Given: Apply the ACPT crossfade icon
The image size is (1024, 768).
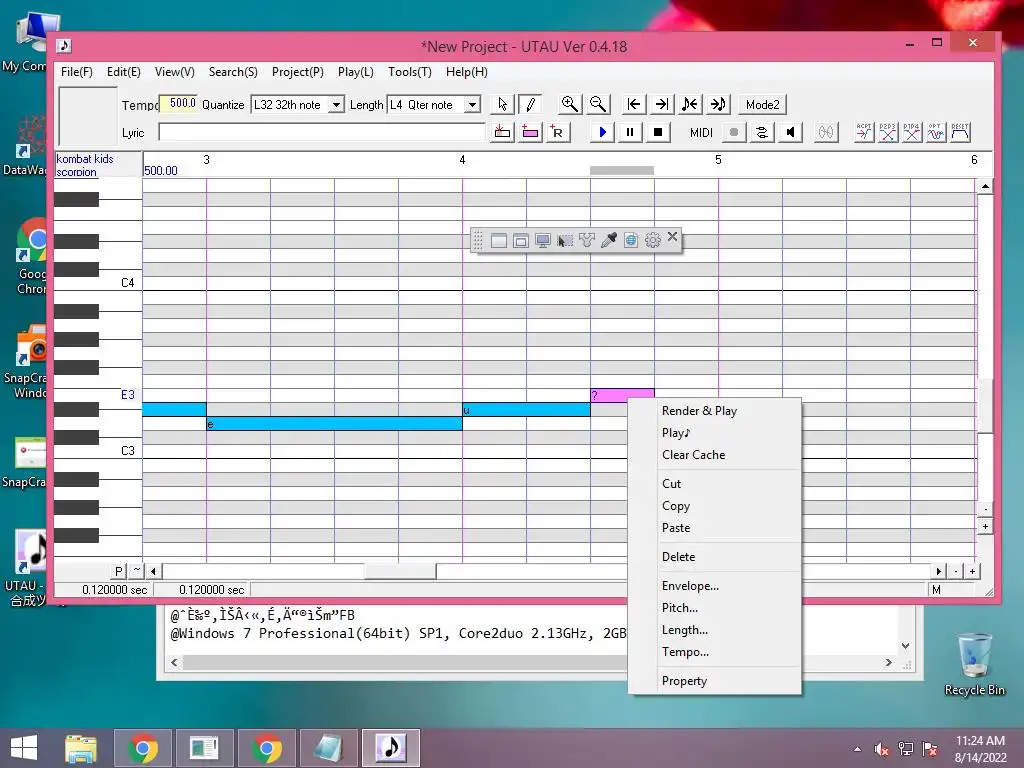Looking at the screenshot, I should coord(864,133).
